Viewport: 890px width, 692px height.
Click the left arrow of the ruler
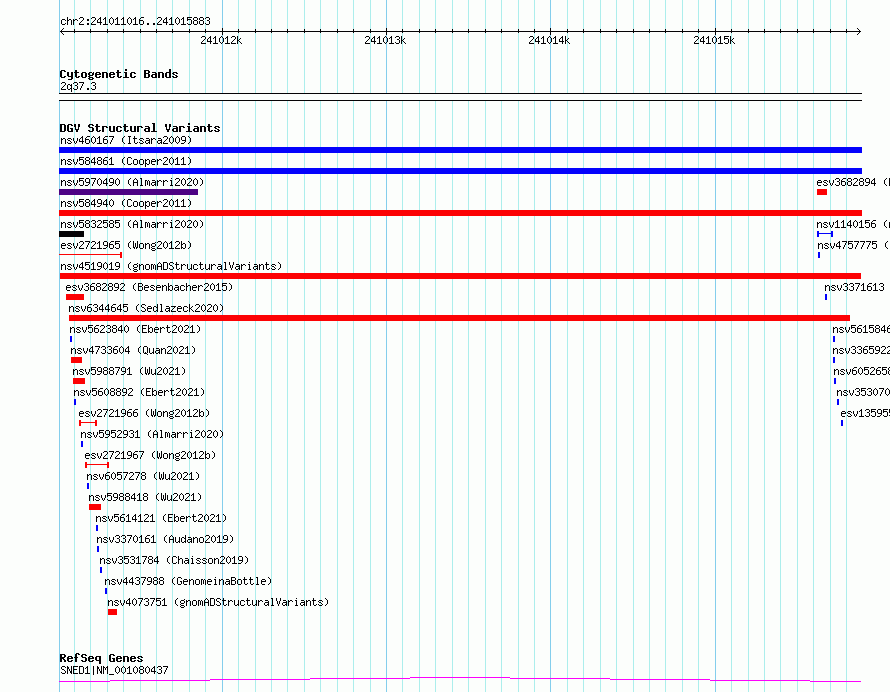click(62, 32)
